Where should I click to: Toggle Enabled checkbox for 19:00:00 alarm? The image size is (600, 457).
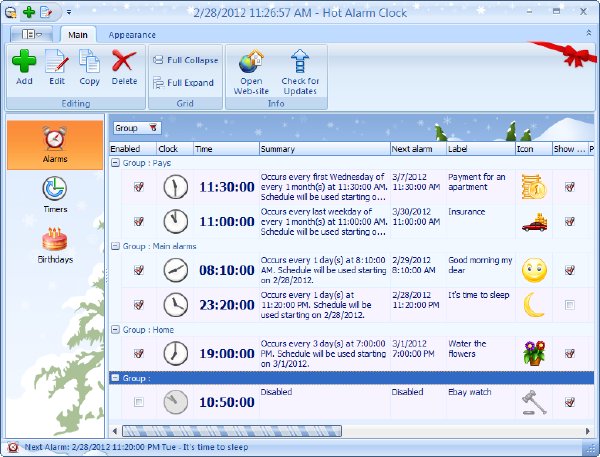pyautogui.click(x=139, y=353)
